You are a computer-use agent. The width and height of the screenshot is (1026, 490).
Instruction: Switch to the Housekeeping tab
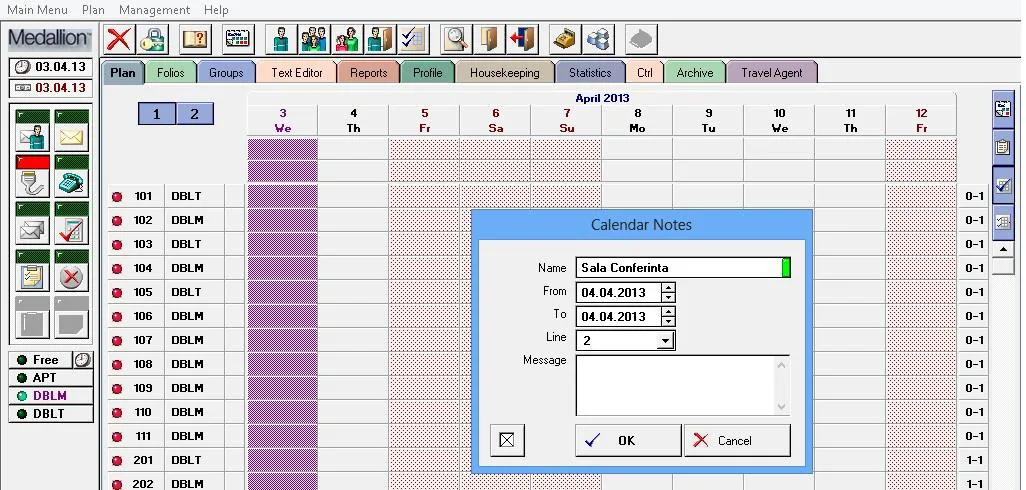click(x=504, y=73)
